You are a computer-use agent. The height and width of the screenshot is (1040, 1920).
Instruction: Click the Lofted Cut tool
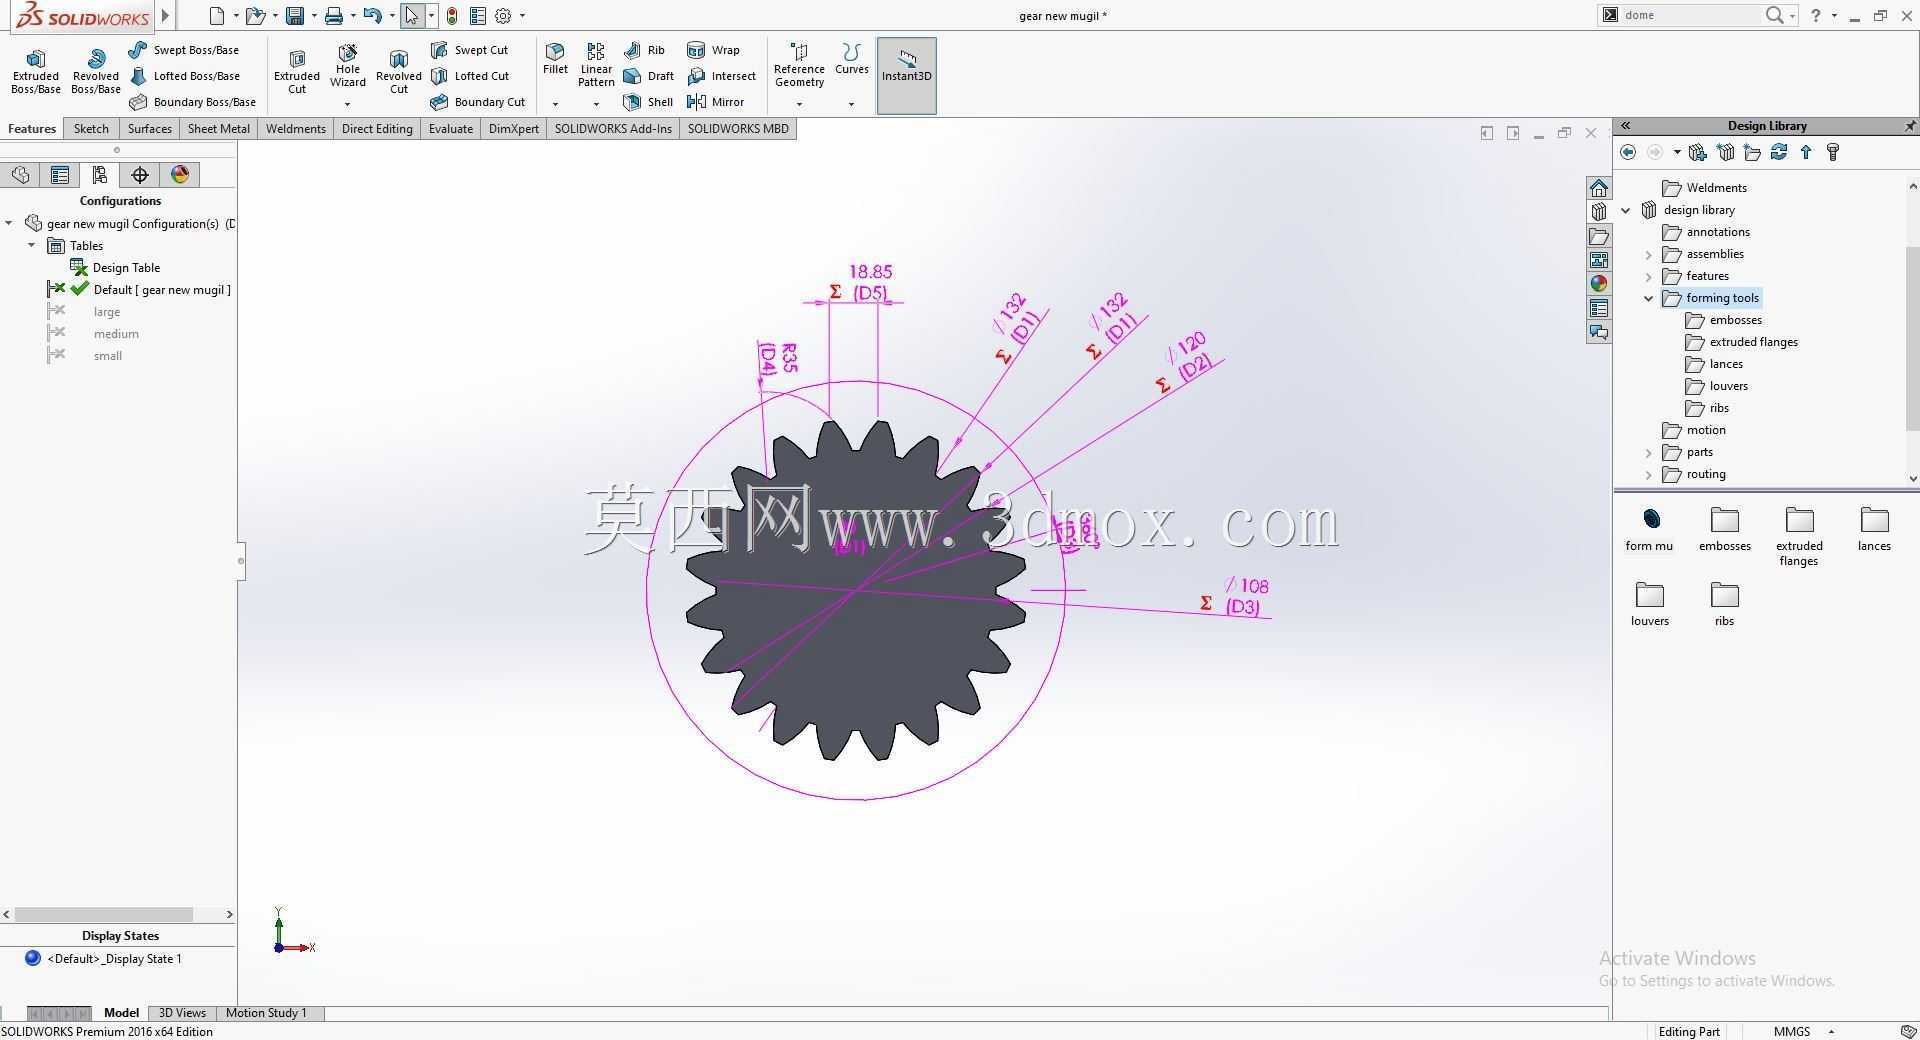[470, 76]
